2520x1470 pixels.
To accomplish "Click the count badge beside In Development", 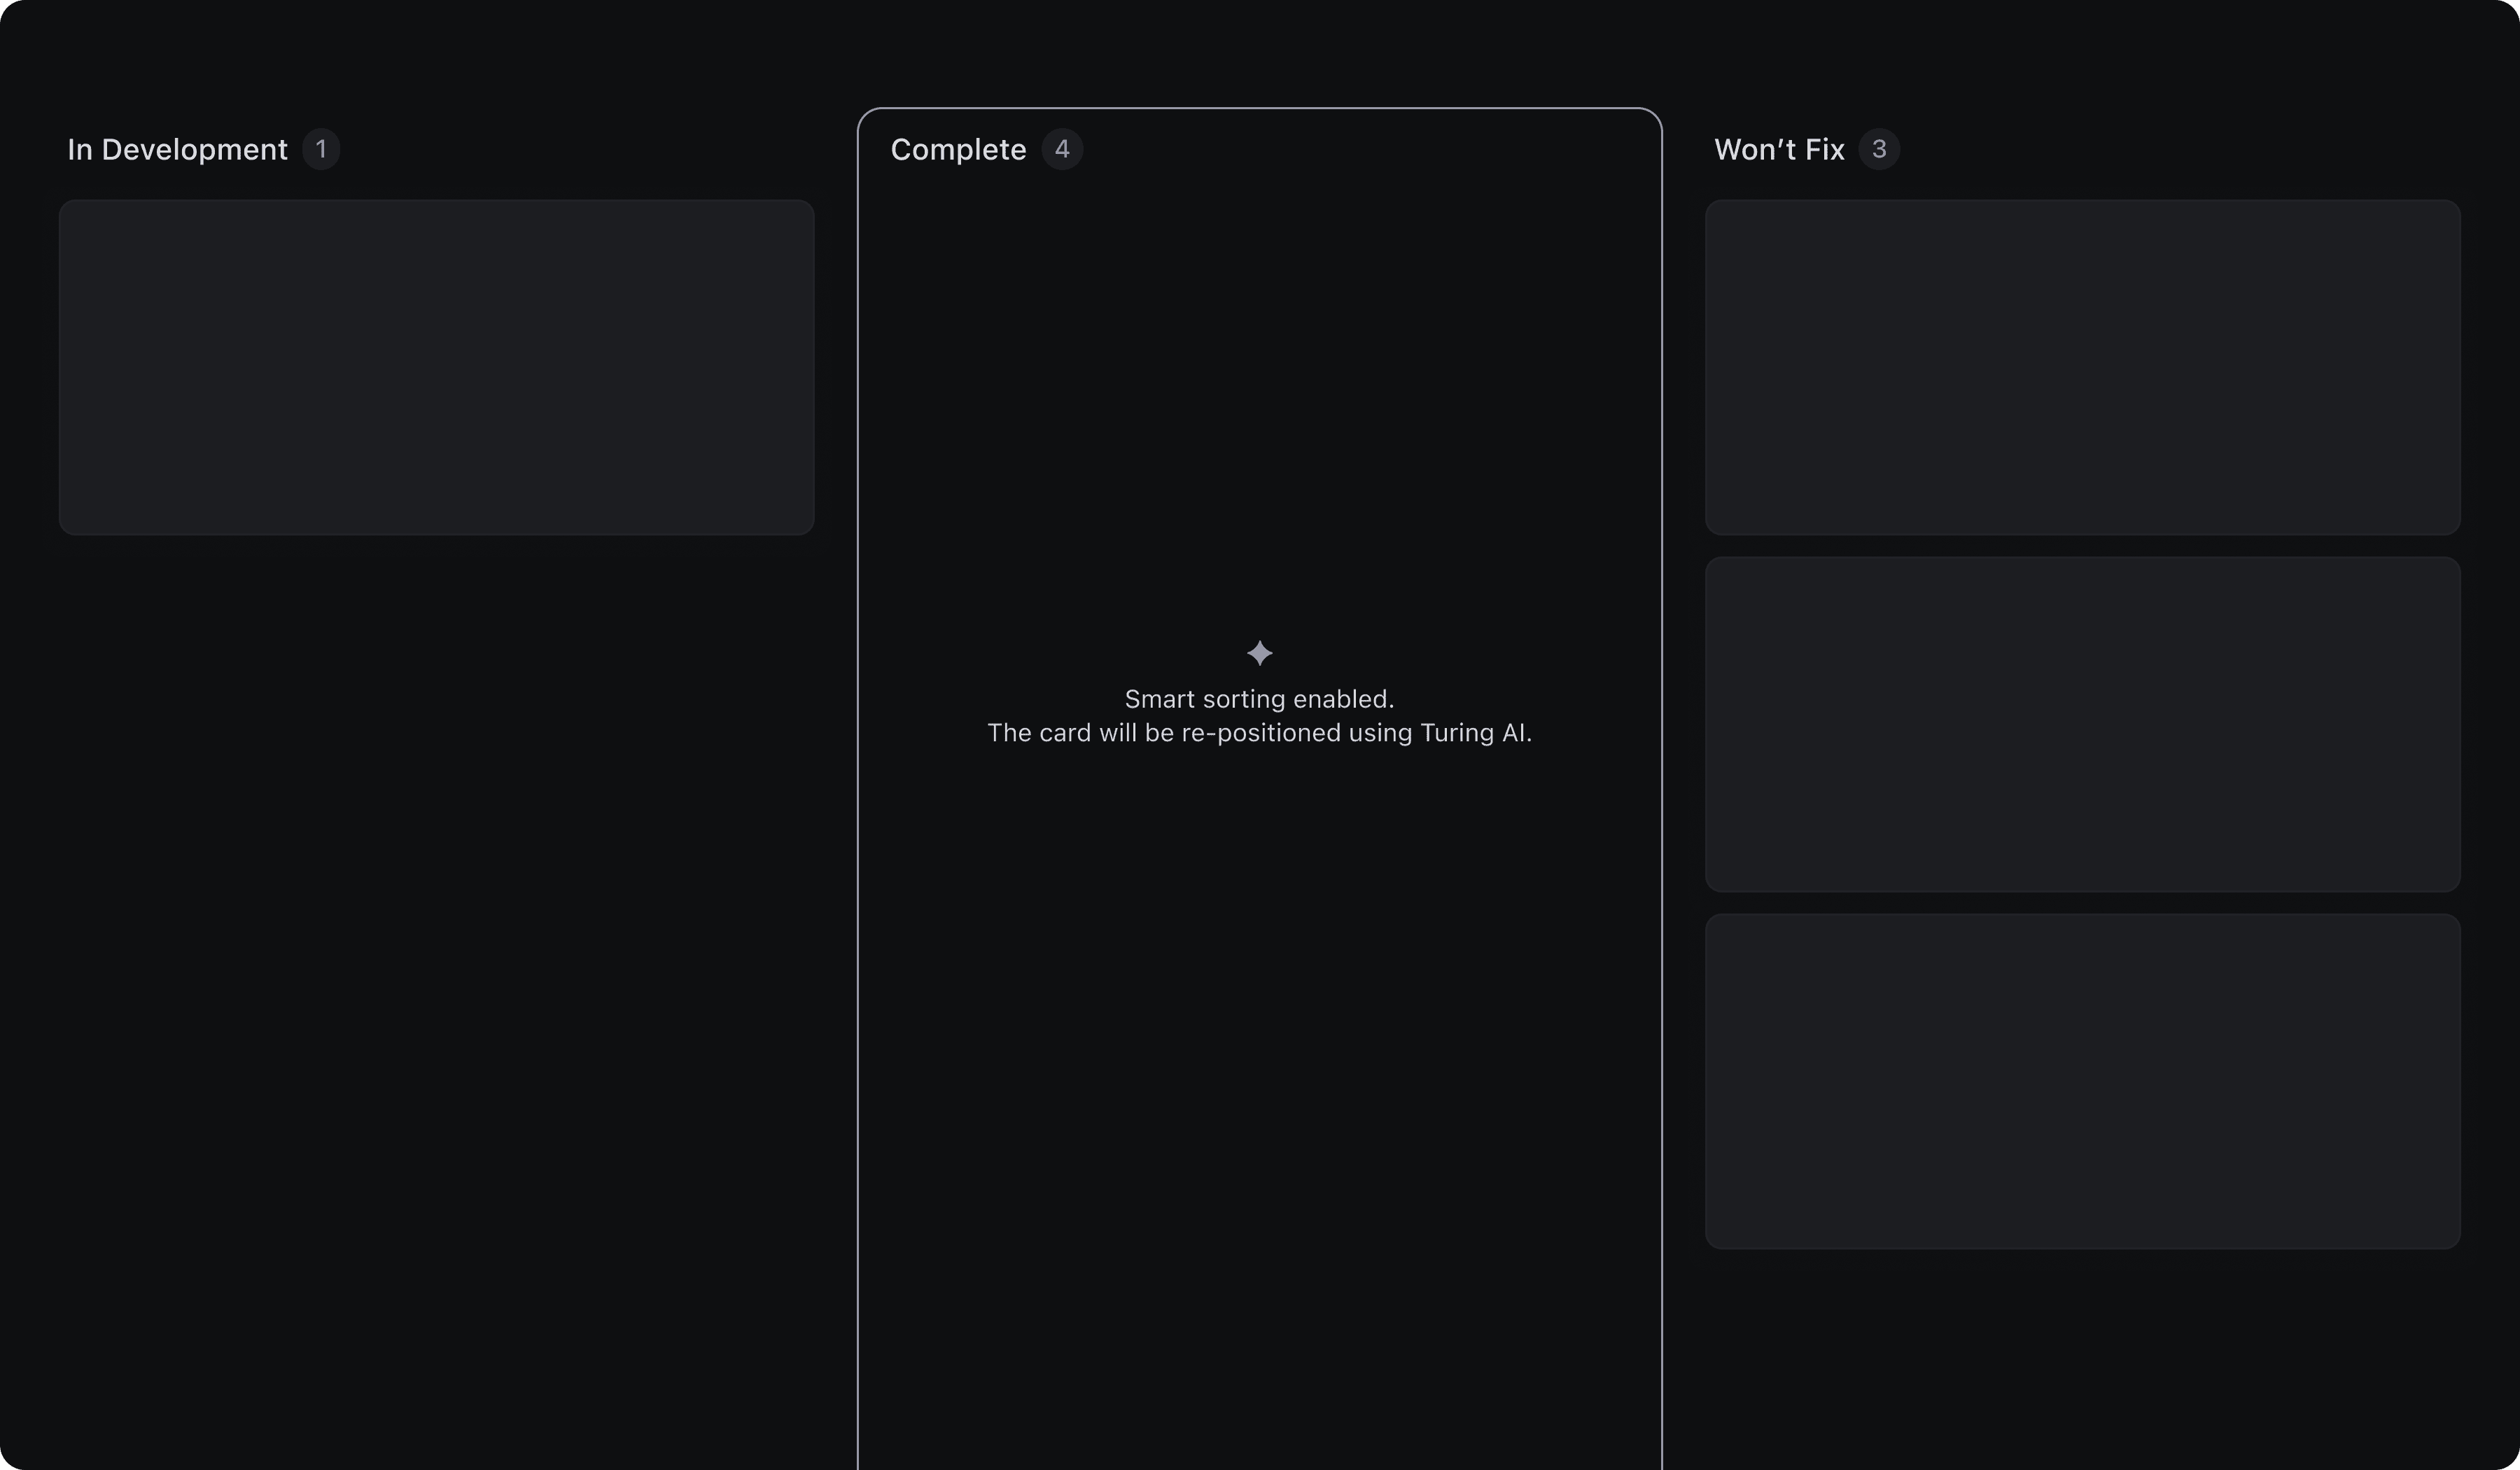I will click(321, 149).
